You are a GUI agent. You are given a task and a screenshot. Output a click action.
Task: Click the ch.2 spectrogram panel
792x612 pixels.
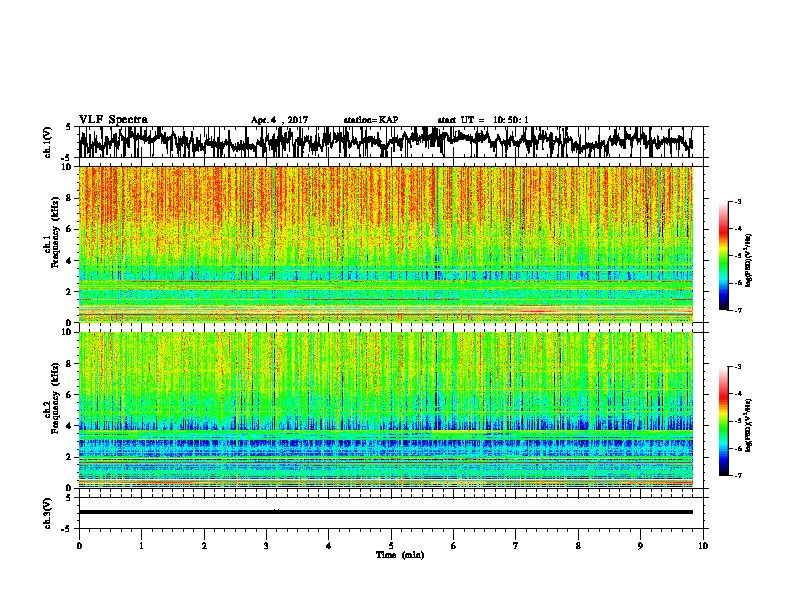coord(386,410)
